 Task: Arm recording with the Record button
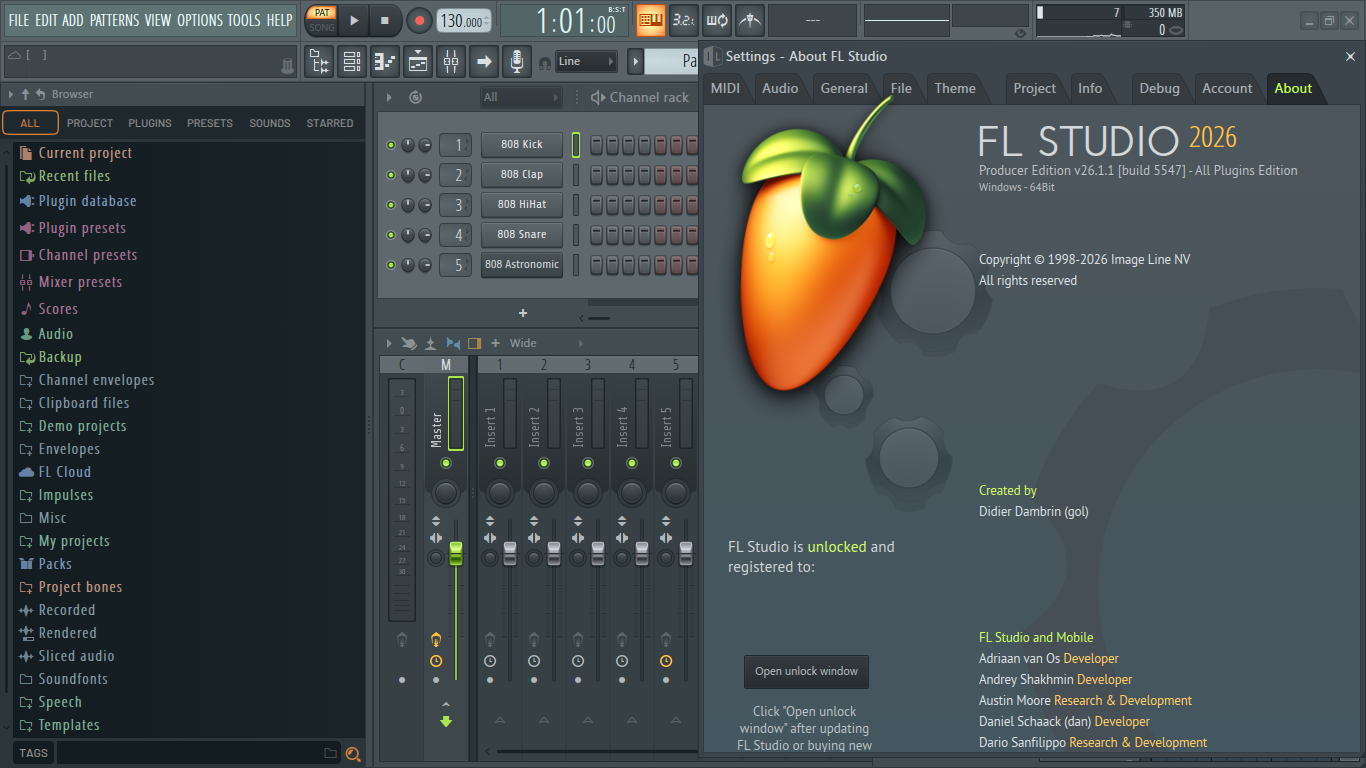[x=419, y=20]
